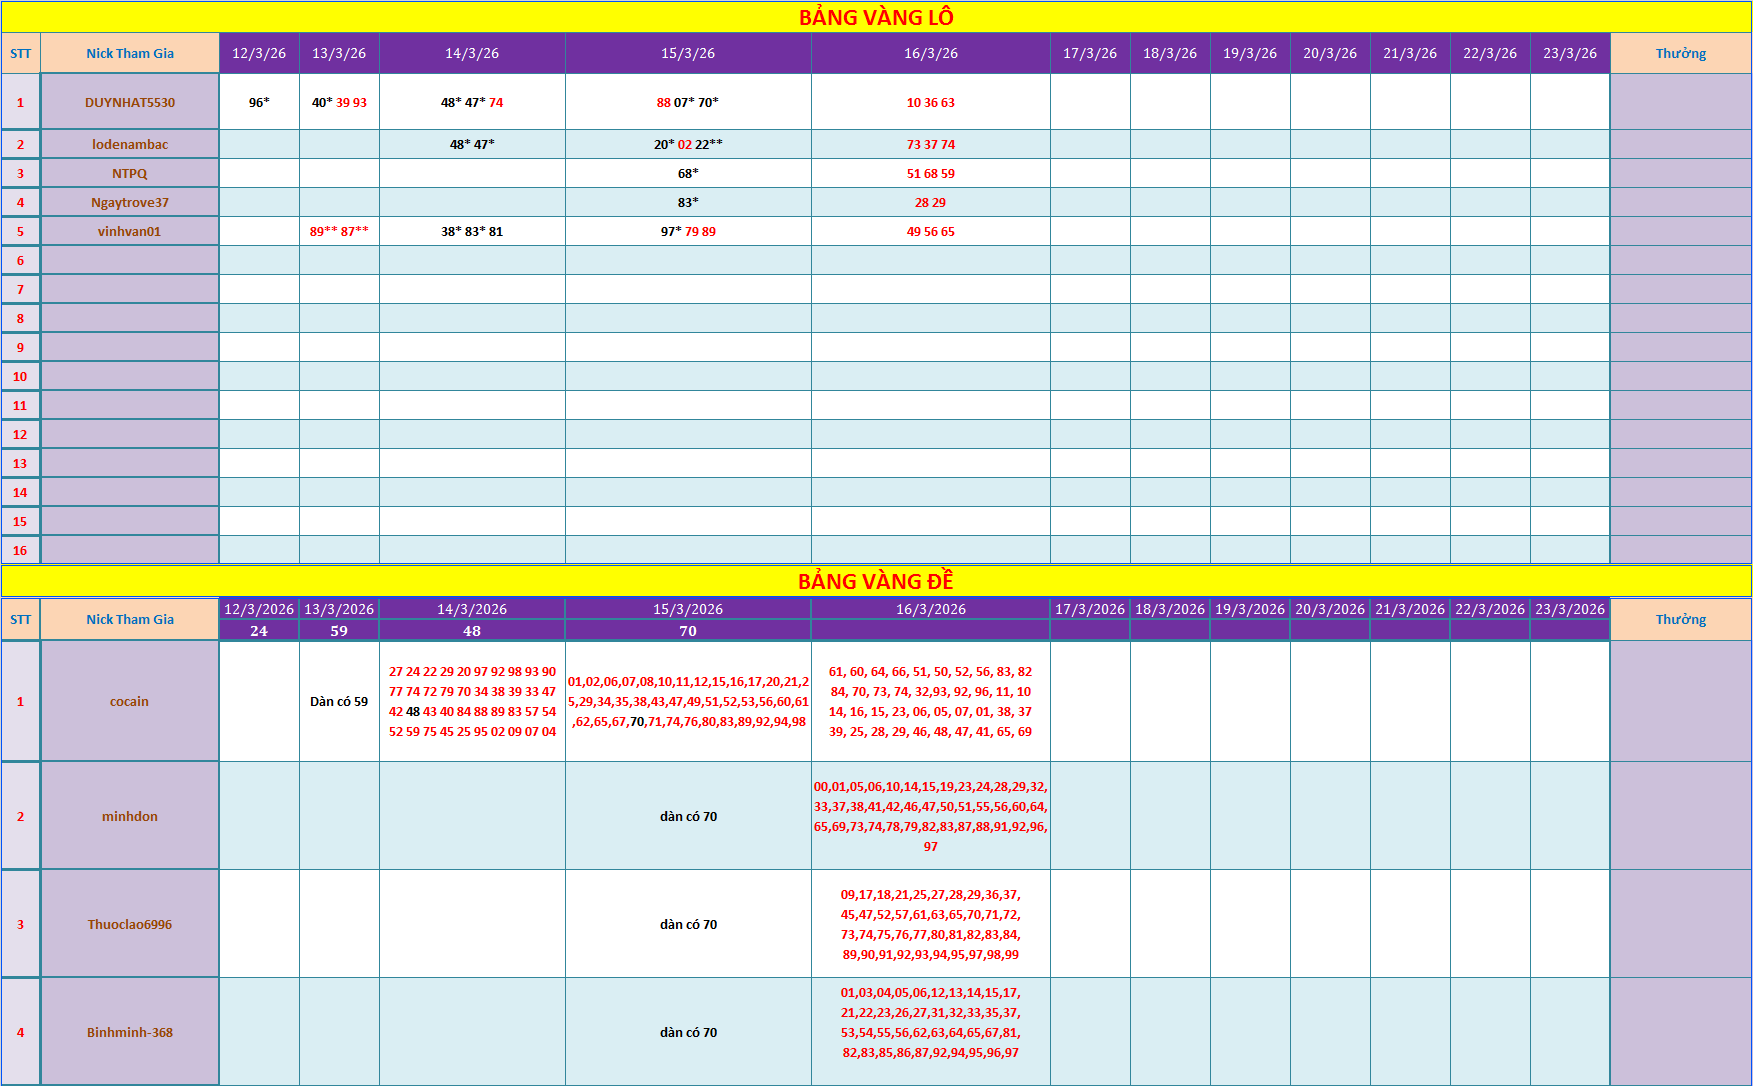The image size is (1753, 1086).
Task: Select the BẢNG VÀNG LÔ title banner
Action: click(x=876, y=17)
